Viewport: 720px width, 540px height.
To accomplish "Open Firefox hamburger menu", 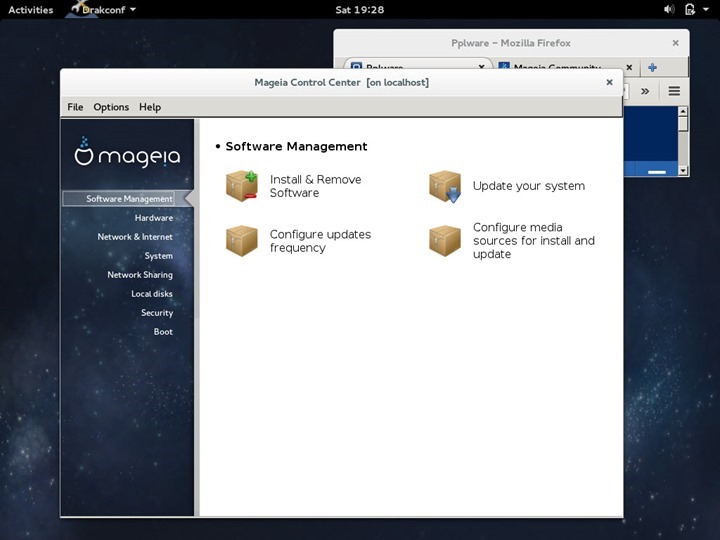I will (x=674, y=91).
